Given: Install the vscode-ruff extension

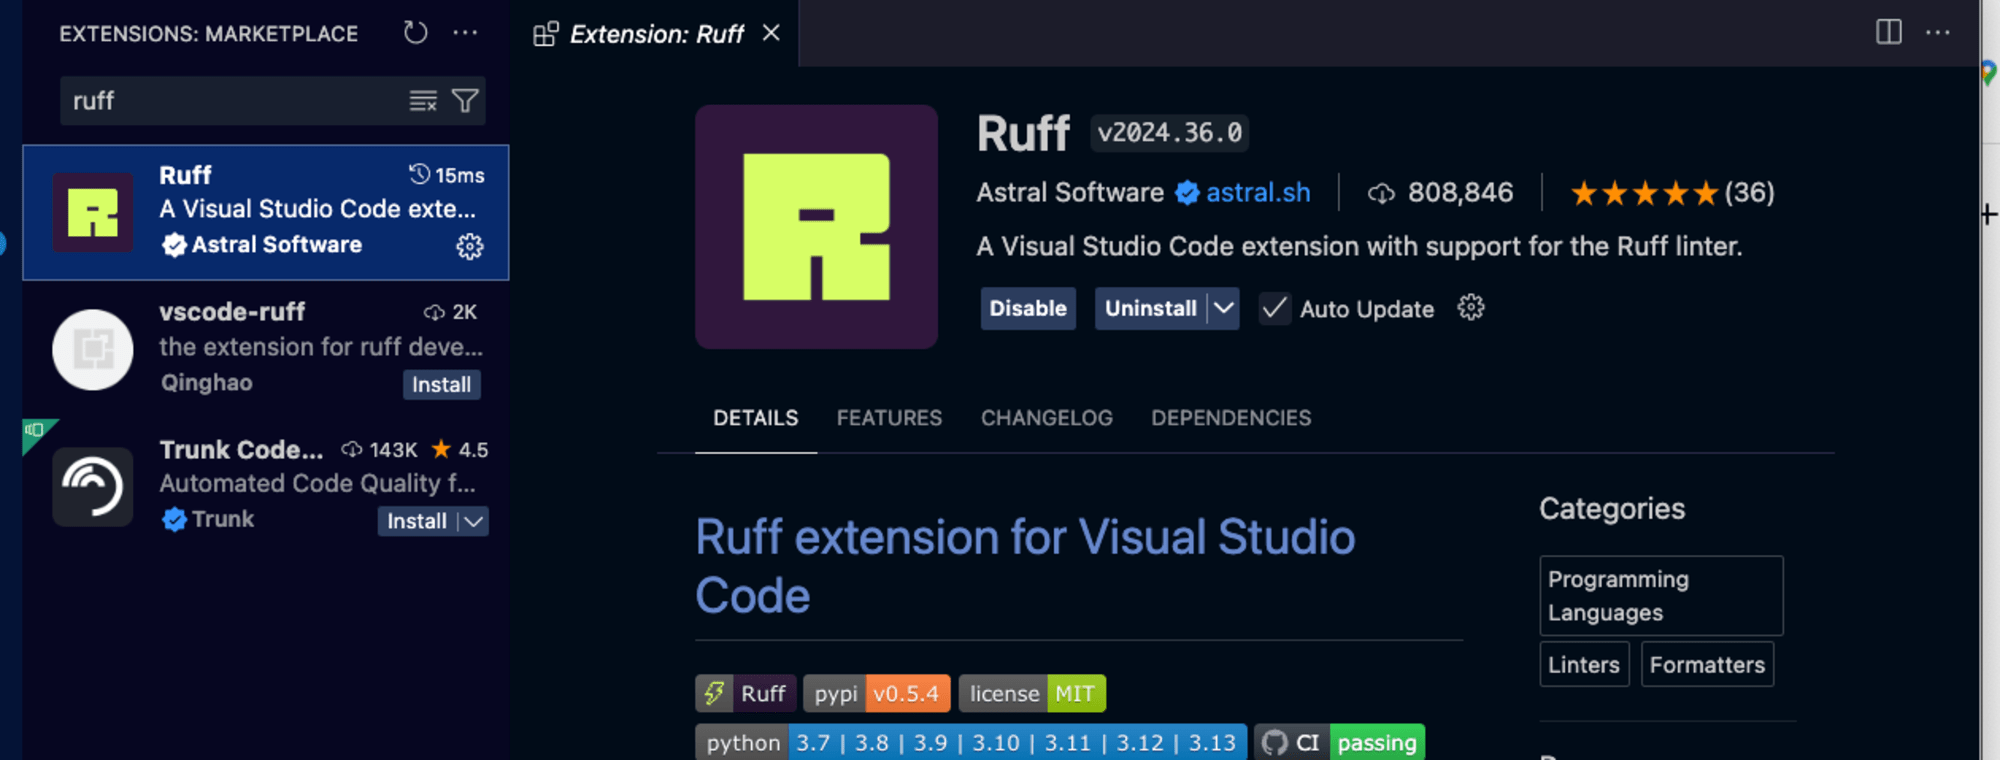Looking at the screenshot, I should (441, 385).
